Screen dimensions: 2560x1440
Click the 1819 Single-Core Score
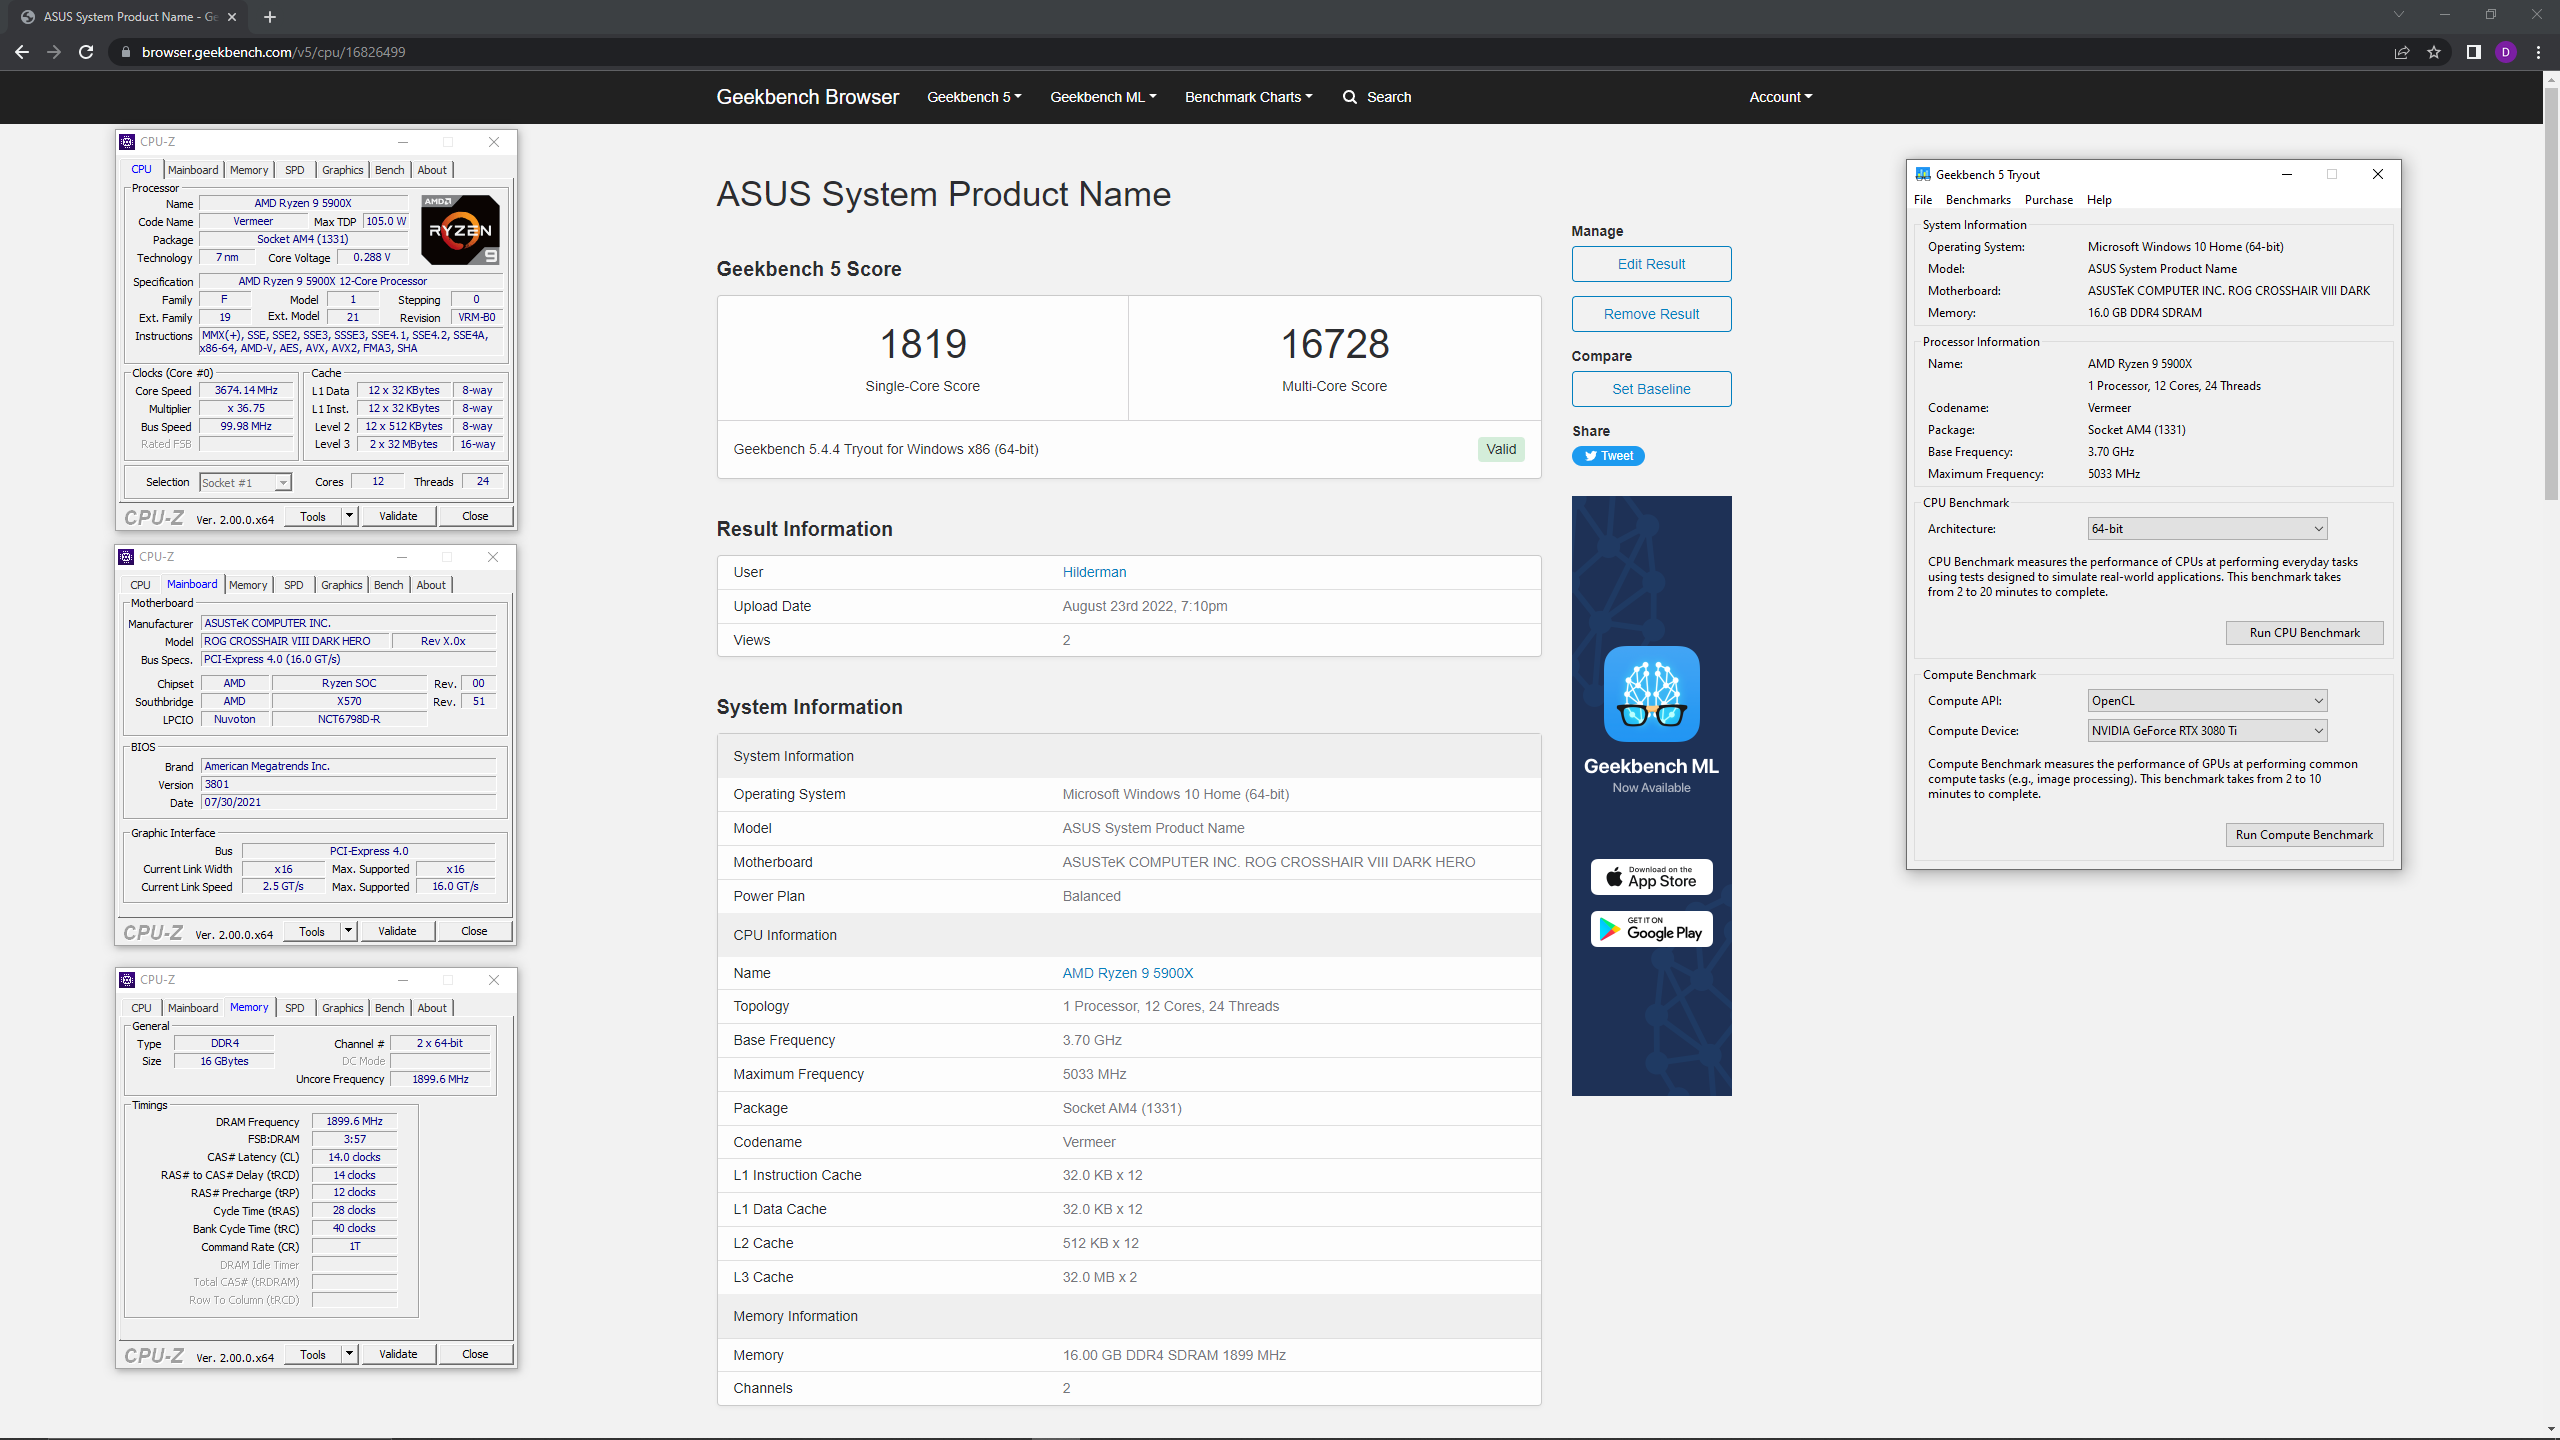[x=923, y=345]
